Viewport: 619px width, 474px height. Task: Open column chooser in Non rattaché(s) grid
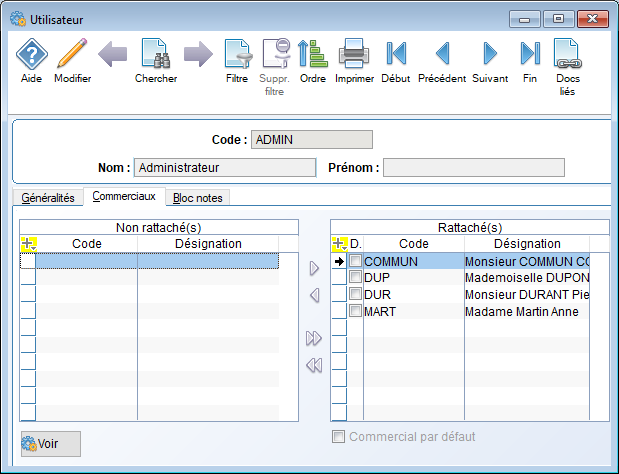tap(28, 244)
